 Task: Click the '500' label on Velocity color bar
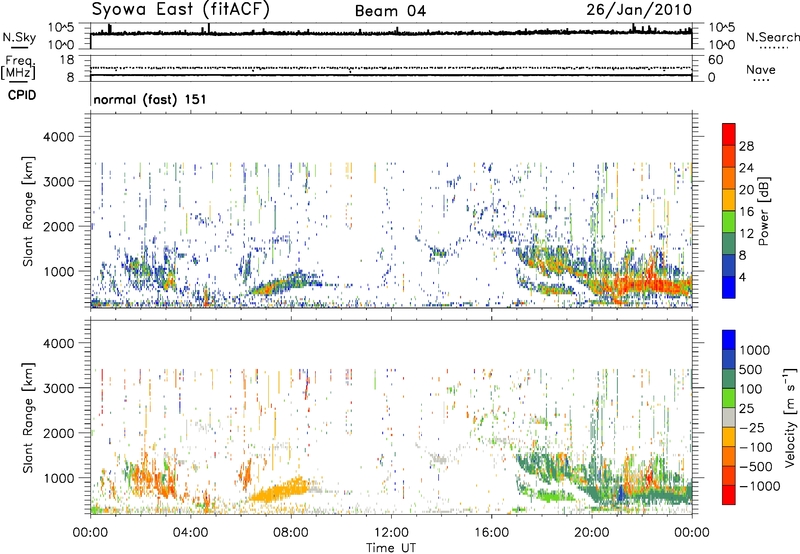751,370
